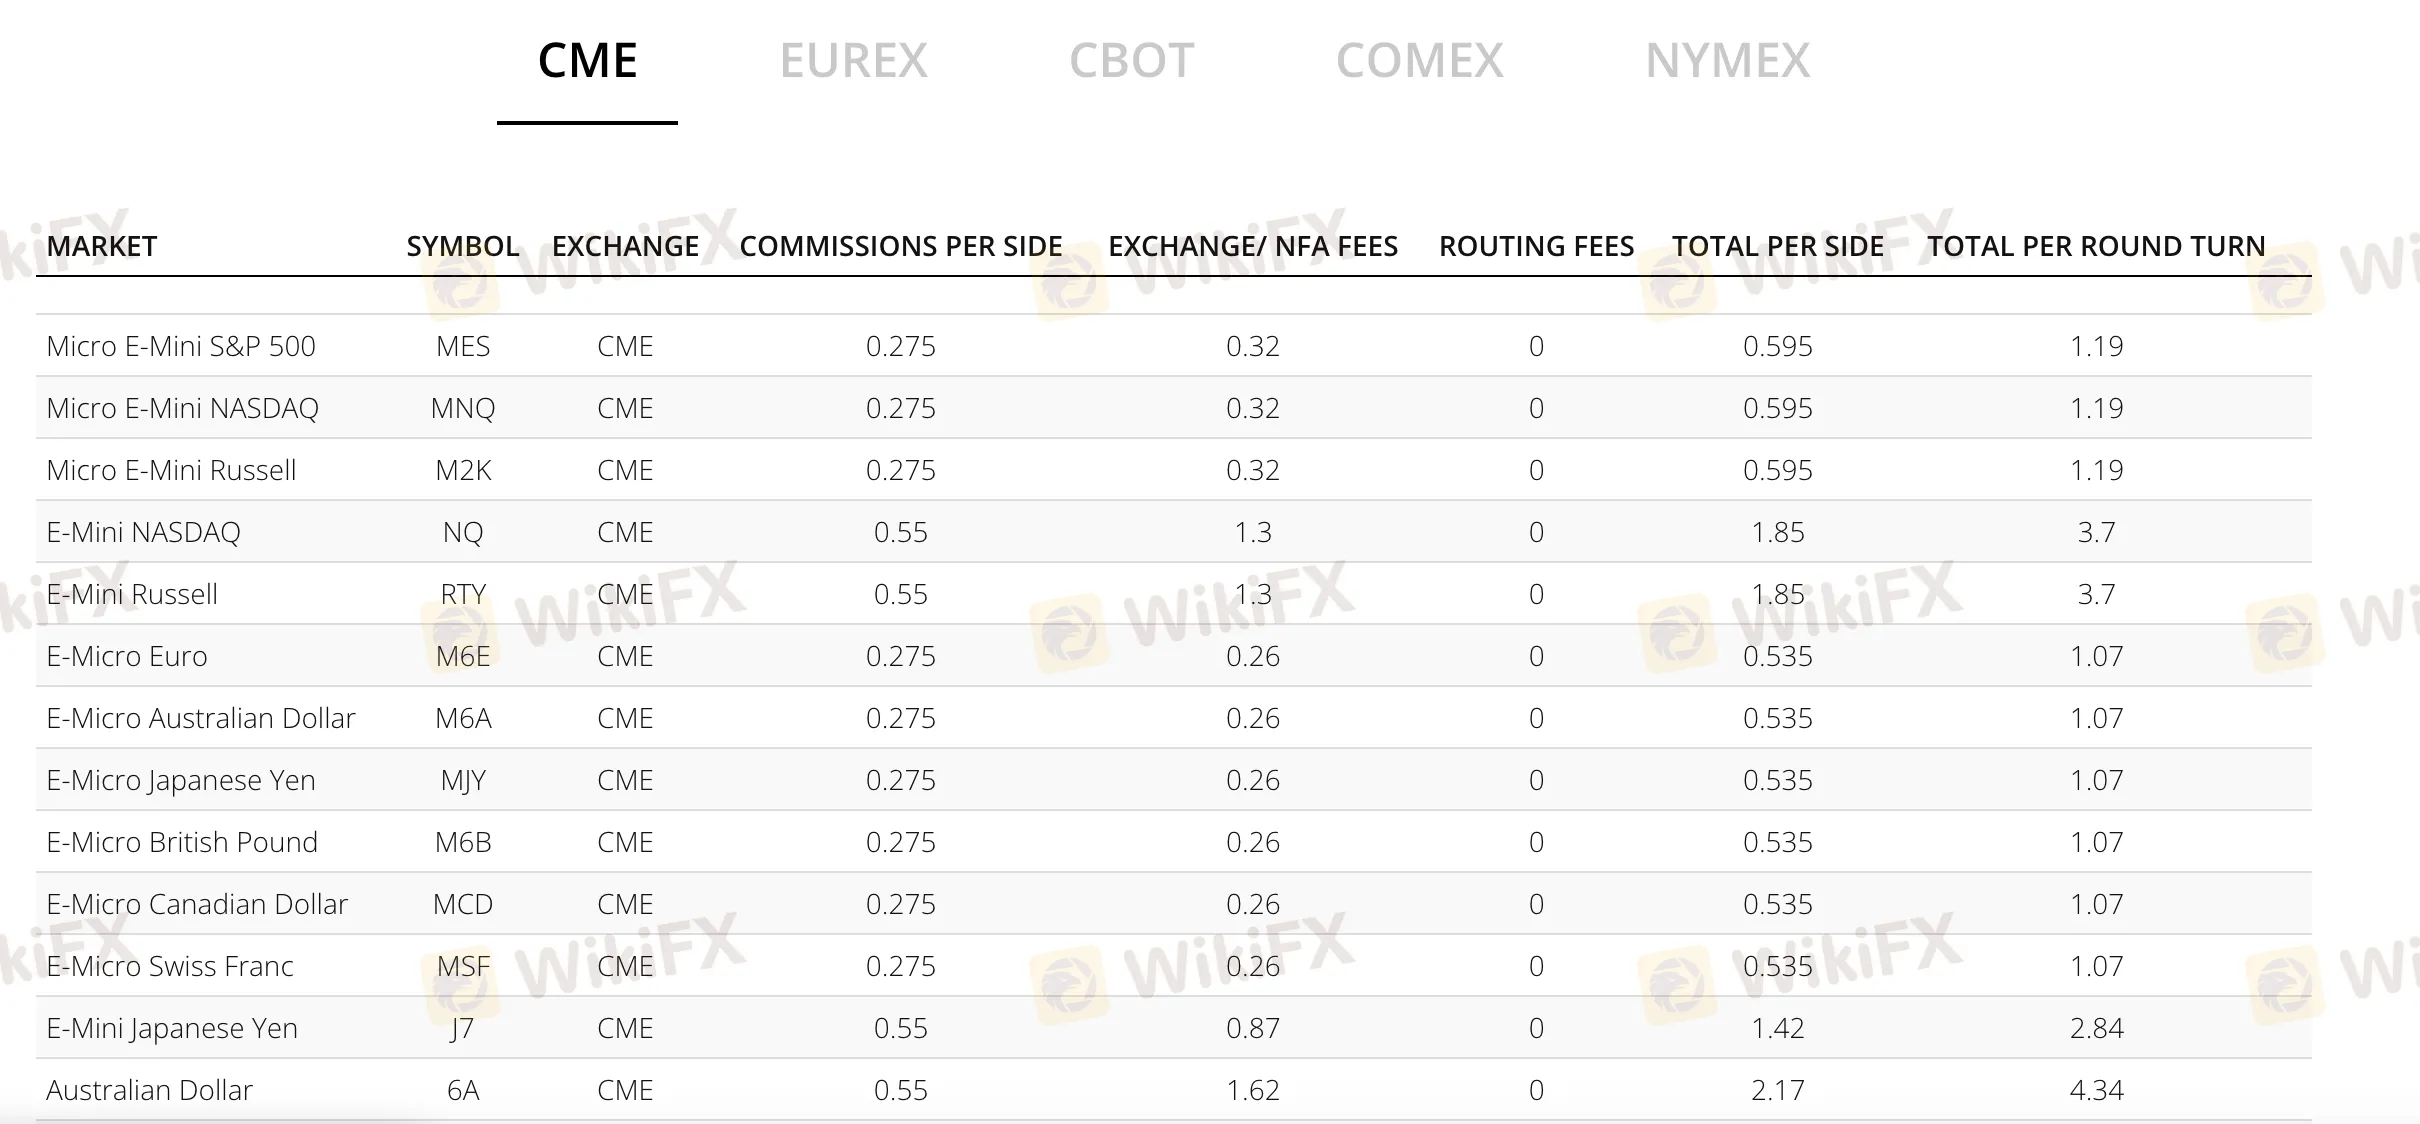The image size is (2420, 1124).
Task: Click E-Micro Australian Dollar market name
Action: coord(201,718)
